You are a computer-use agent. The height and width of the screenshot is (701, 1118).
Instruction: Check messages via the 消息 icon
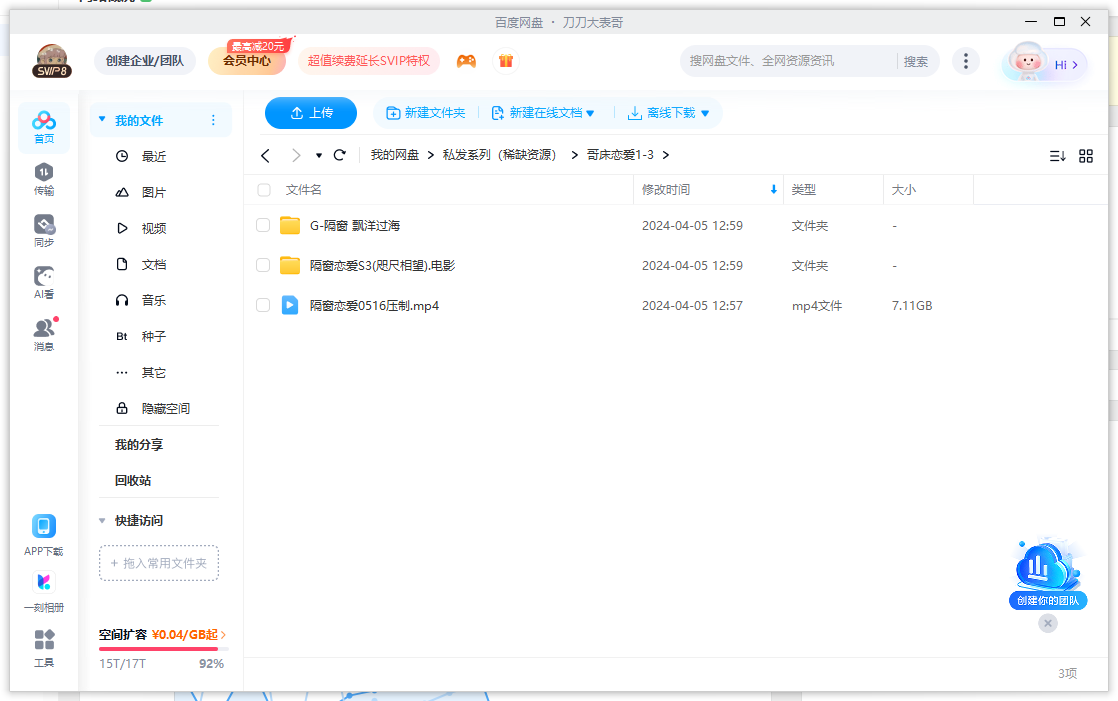[43, 331]
